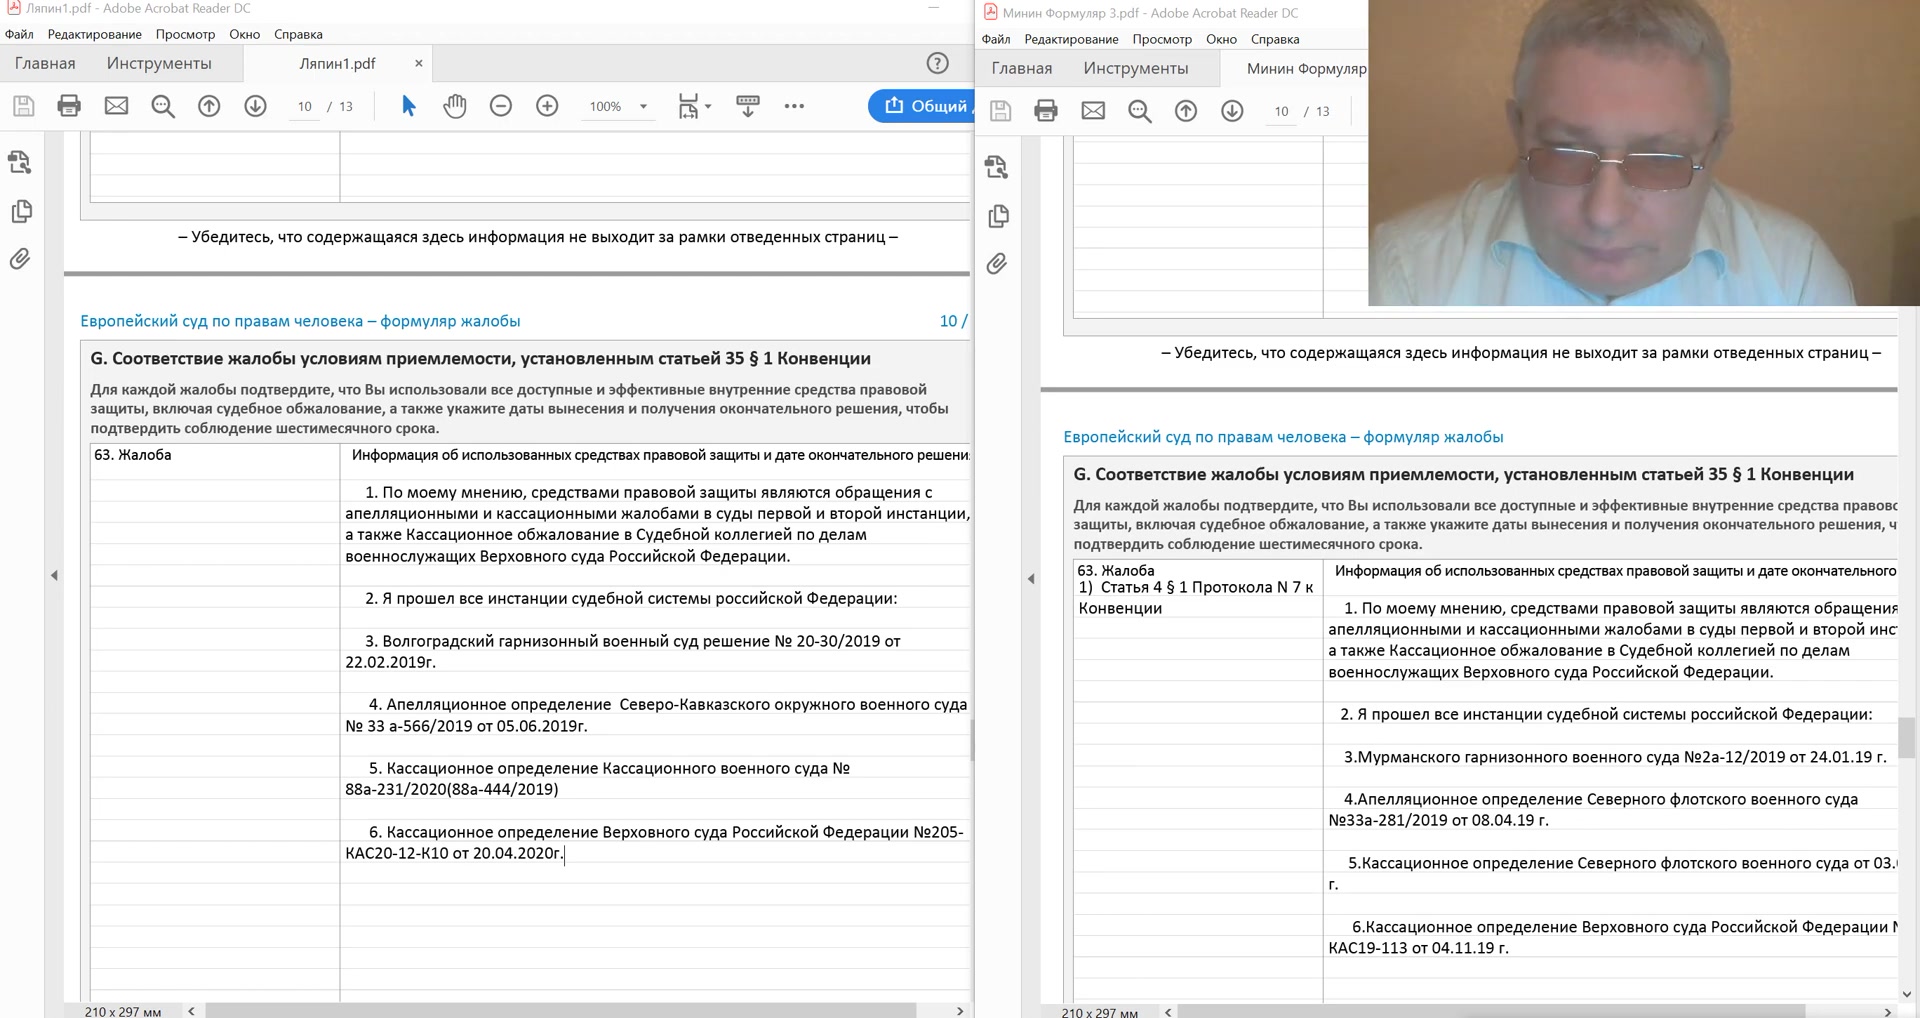
Task: Open attachments paperclip panel in Ляпин1
Action: pos(20,259)
